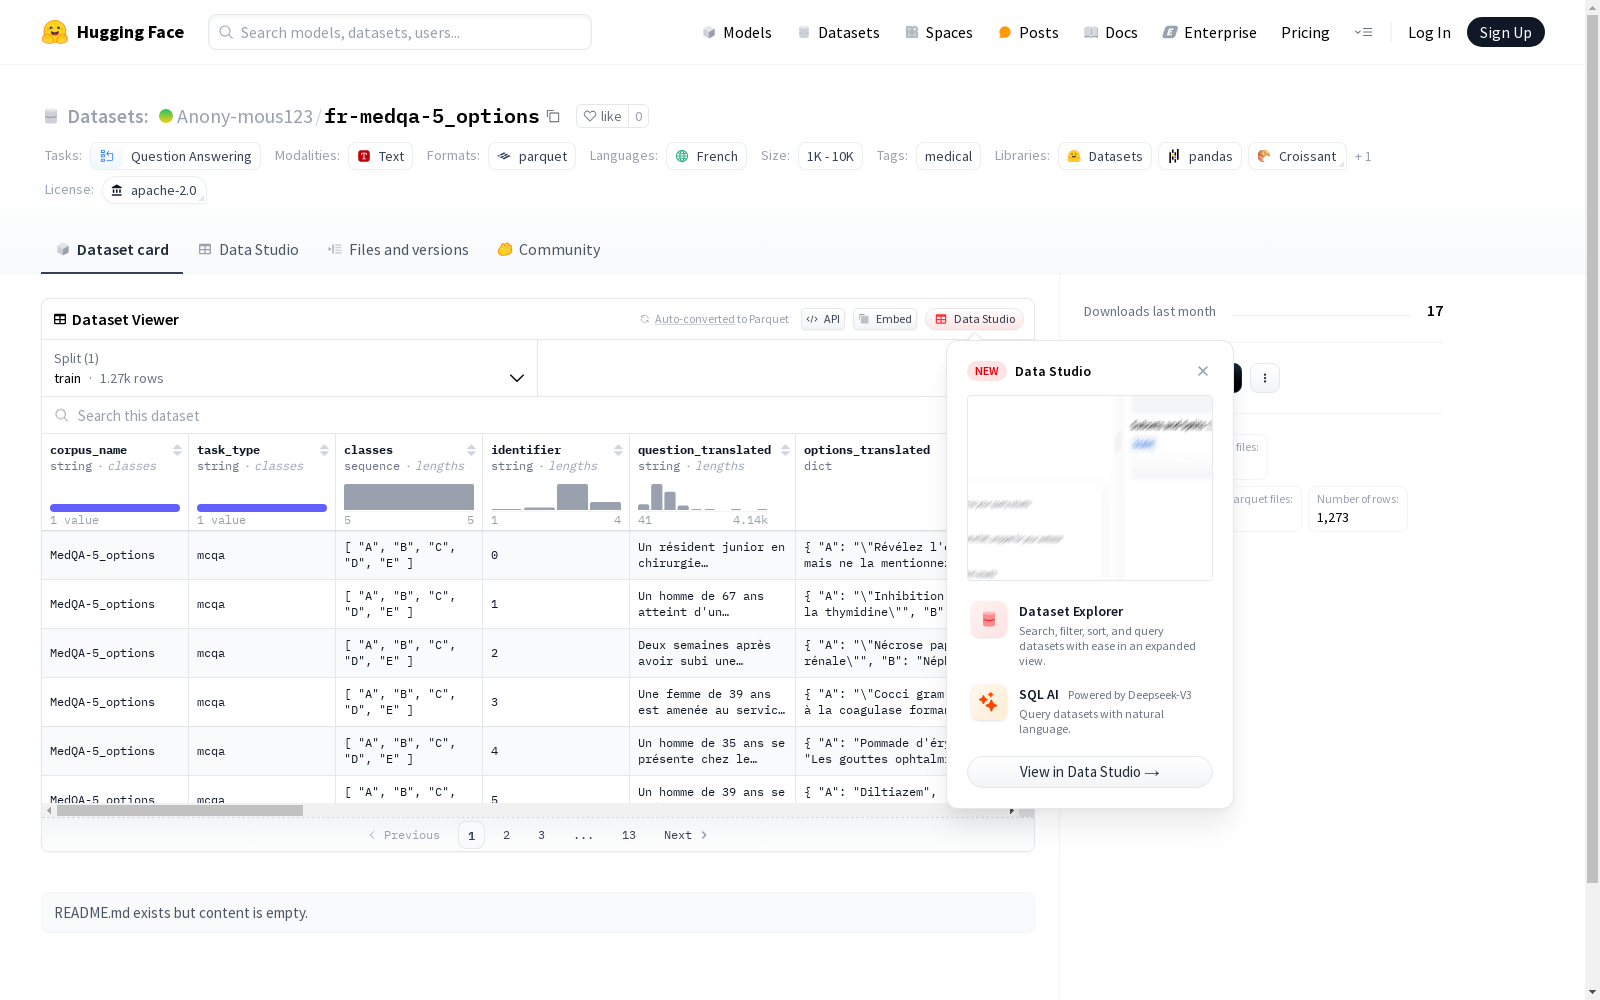Focus the Search this dataset field

pyautogui.click(x=495, y=415)
